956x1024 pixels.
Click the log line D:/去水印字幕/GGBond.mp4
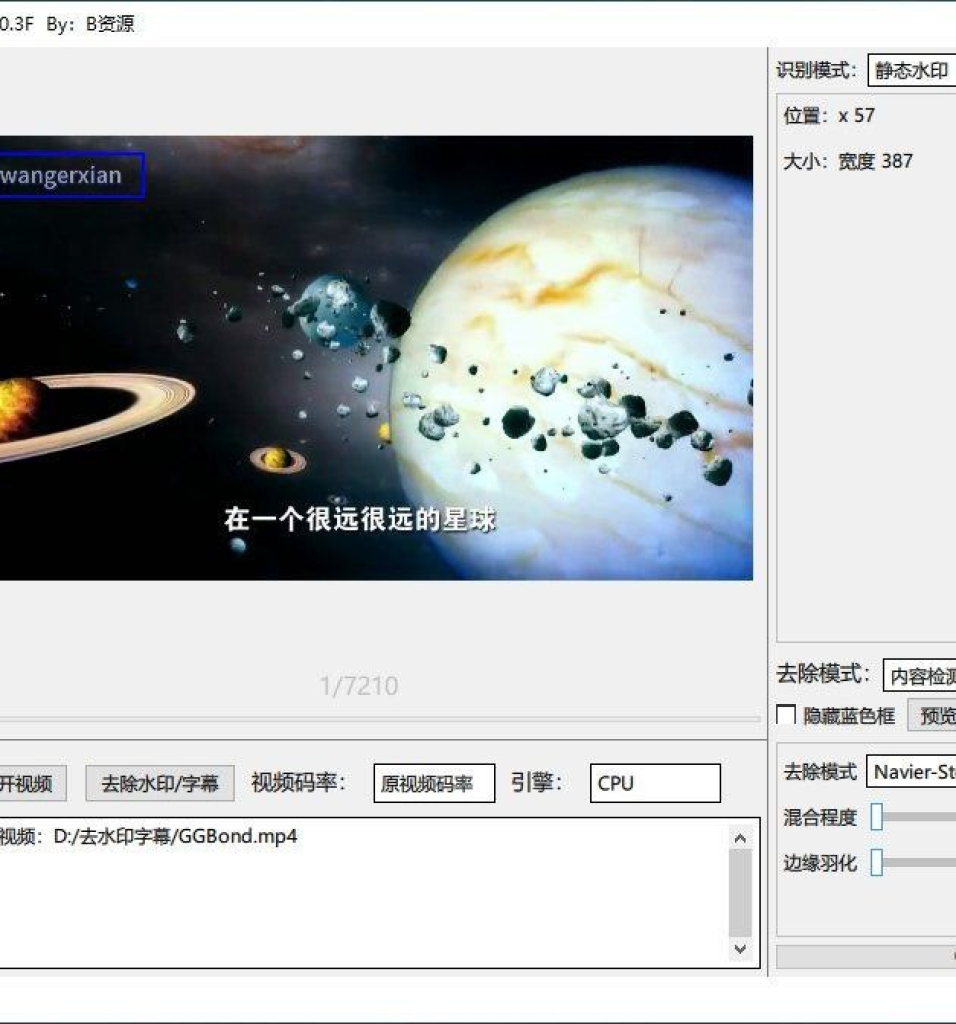tap(175, 836)
